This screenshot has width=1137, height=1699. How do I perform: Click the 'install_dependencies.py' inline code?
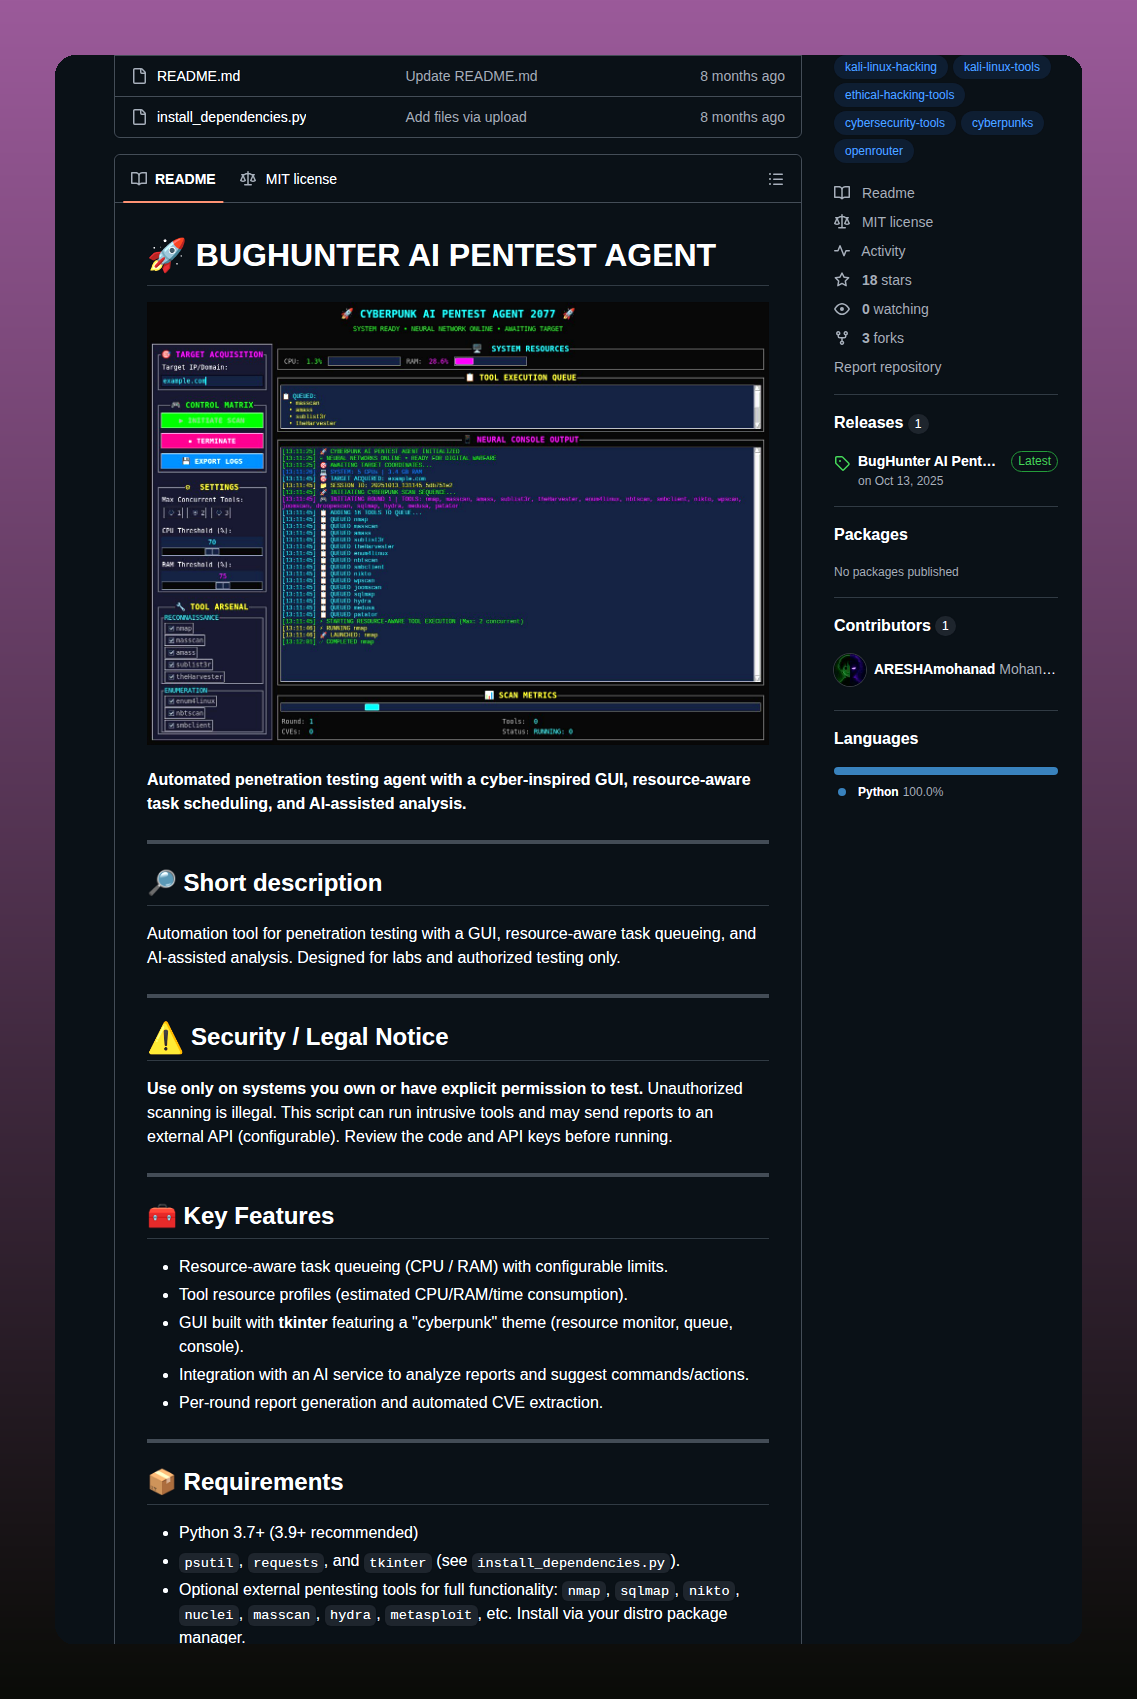pyautogui.click(x=570, y=1562)
